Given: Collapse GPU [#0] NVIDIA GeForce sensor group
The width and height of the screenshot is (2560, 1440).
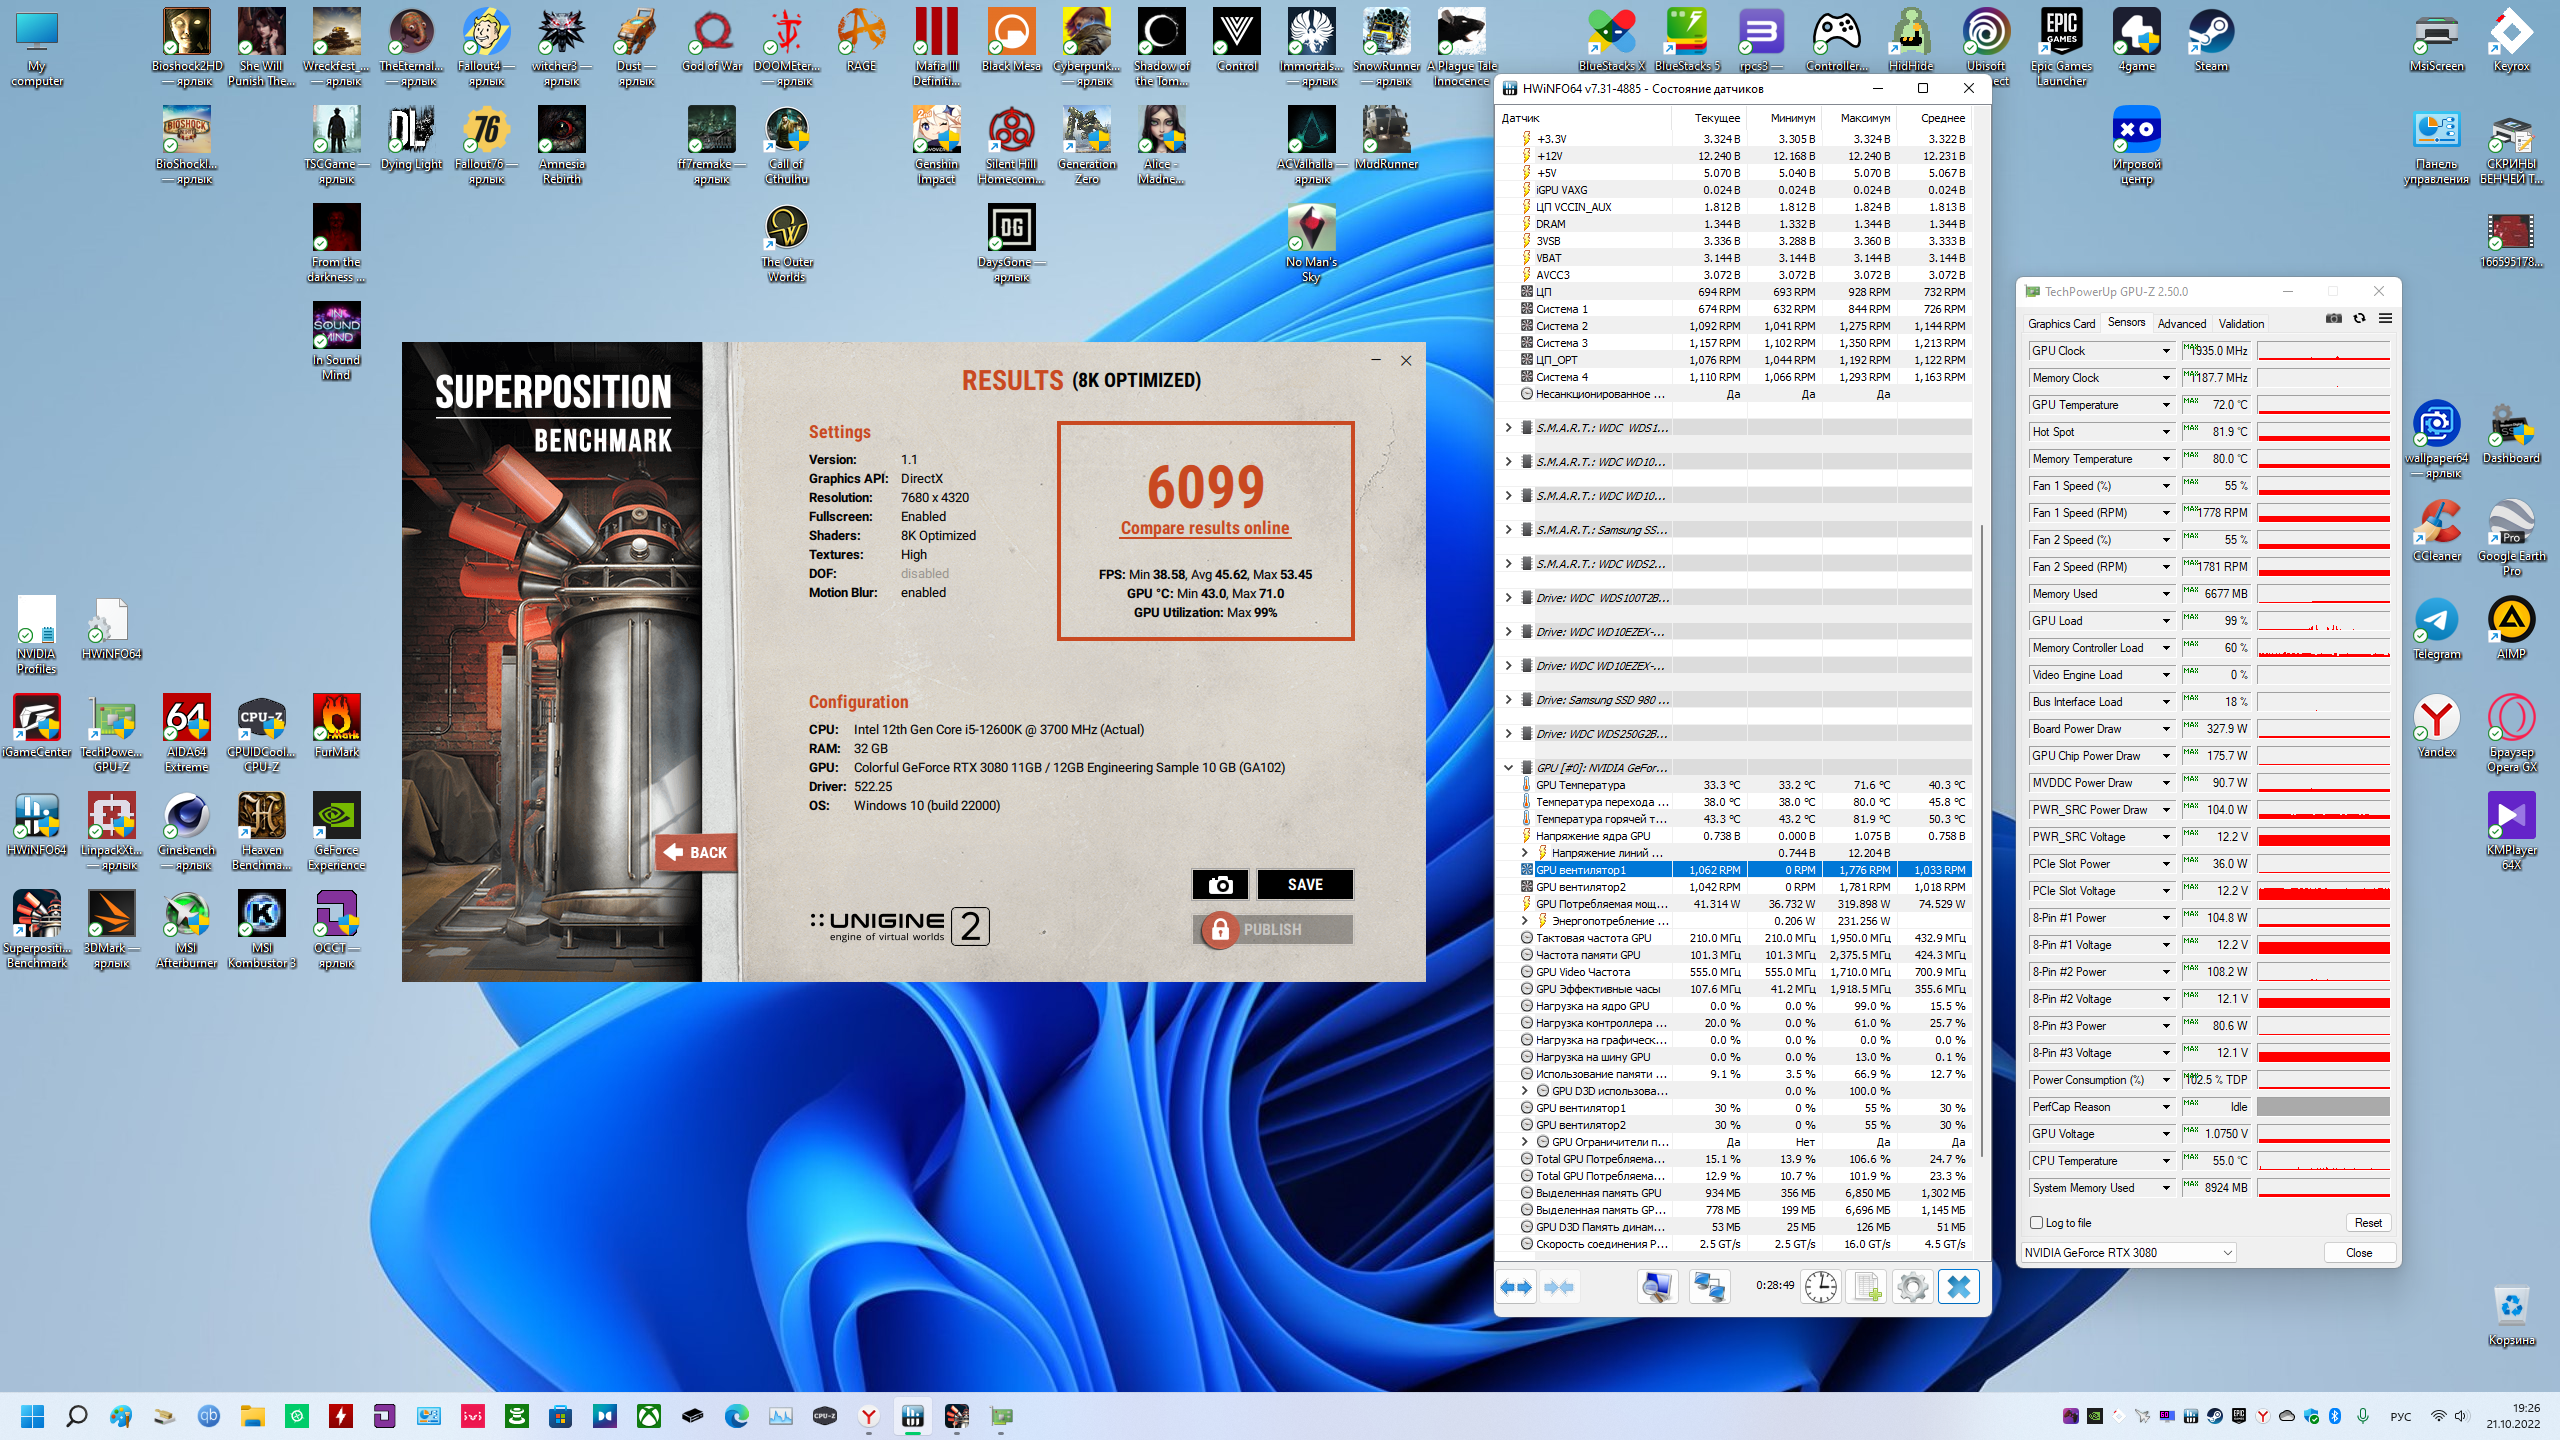Looking at the screenshot, I should tap(1508, 768).
